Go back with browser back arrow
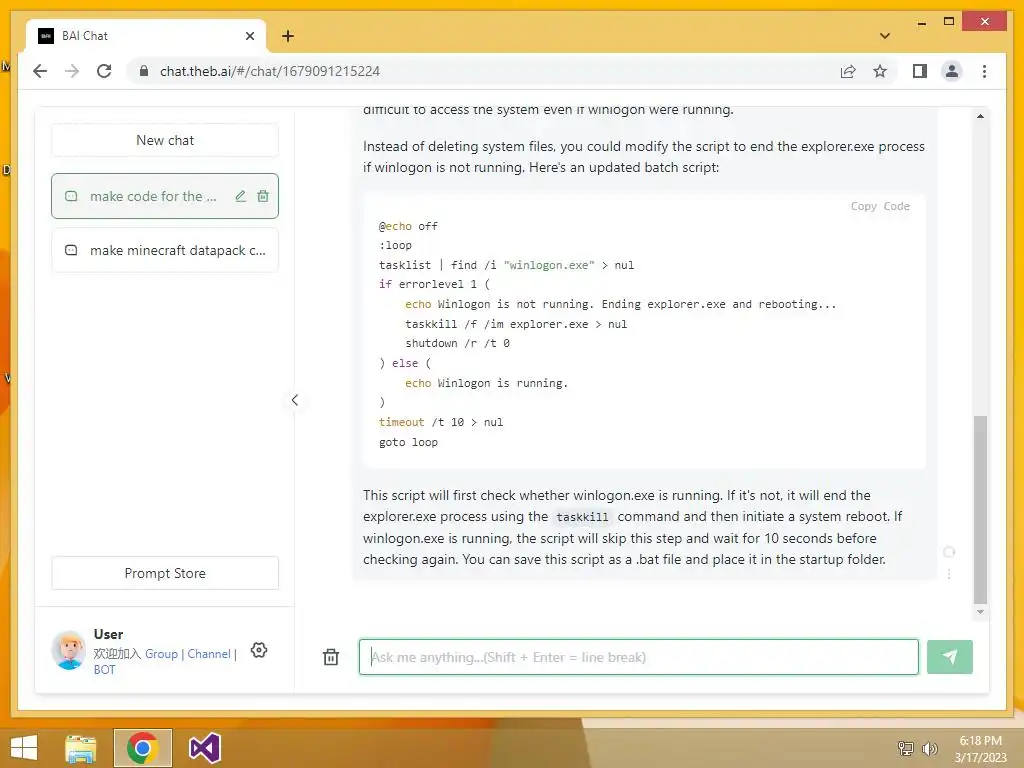Screen dimensions: 1024x768 40,71
